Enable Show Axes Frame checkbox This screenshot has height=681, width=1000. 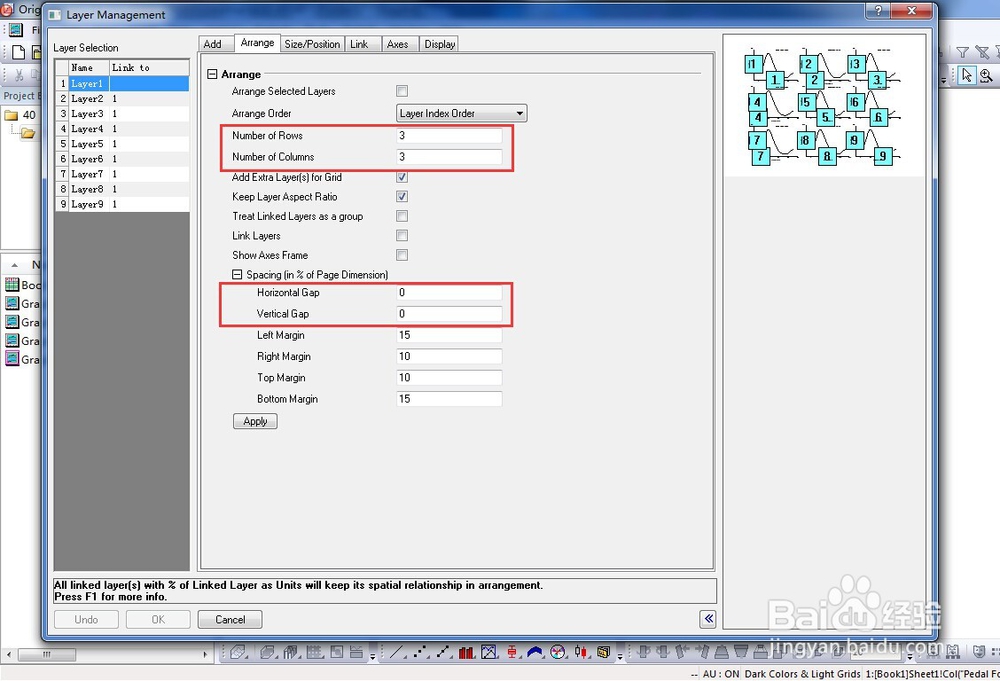[402, 255]
